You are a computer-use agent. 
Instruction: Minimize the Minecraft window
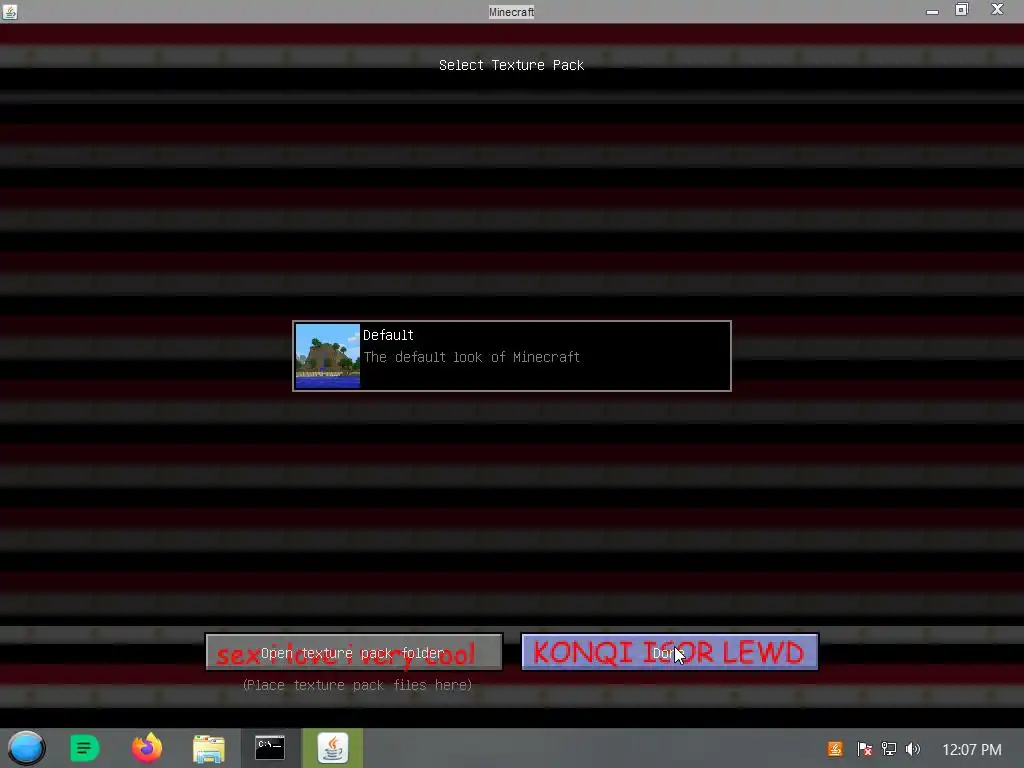tap(932, 11)
